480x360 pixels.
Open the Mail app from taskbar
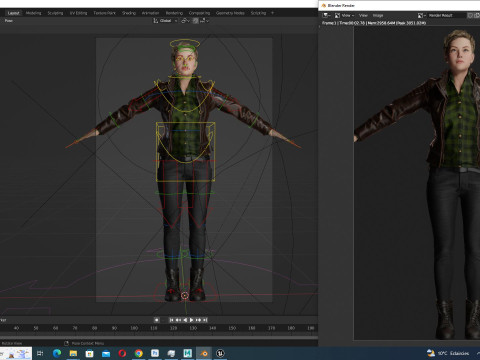[x=106, y=353]
